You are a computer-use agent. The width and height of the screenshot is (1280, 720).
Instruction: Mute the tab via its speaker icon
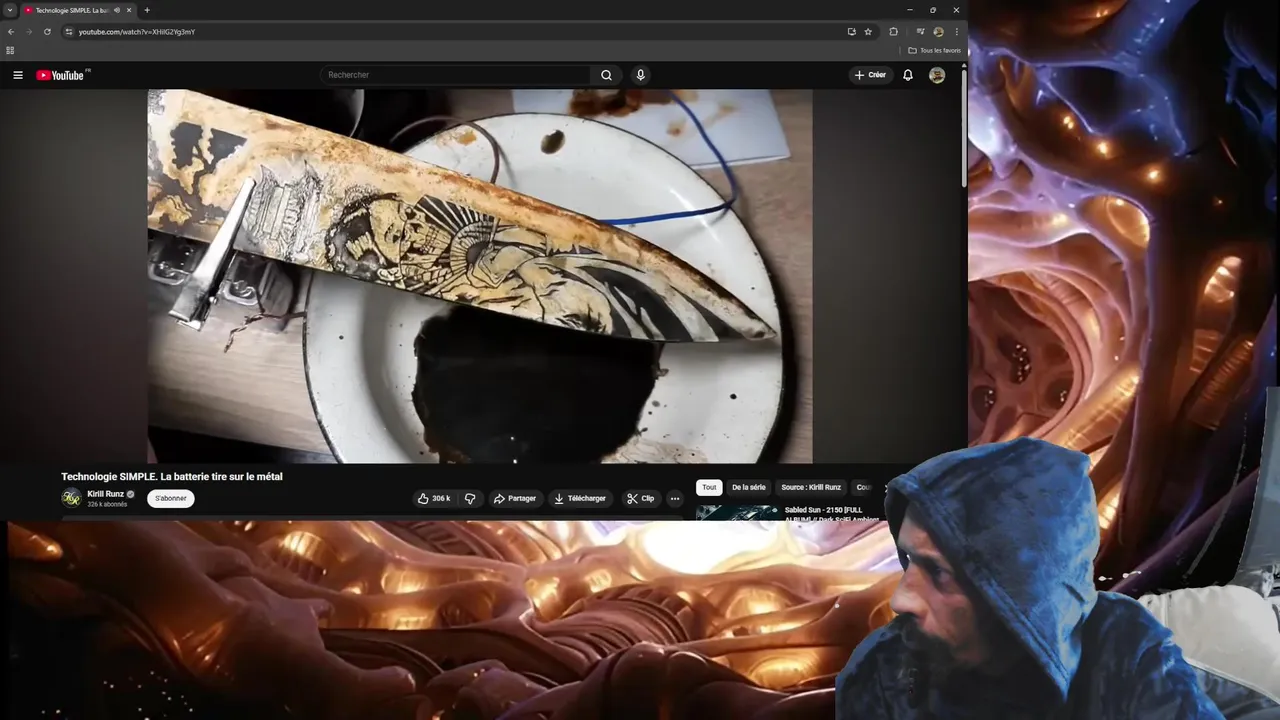click(117, 10)
